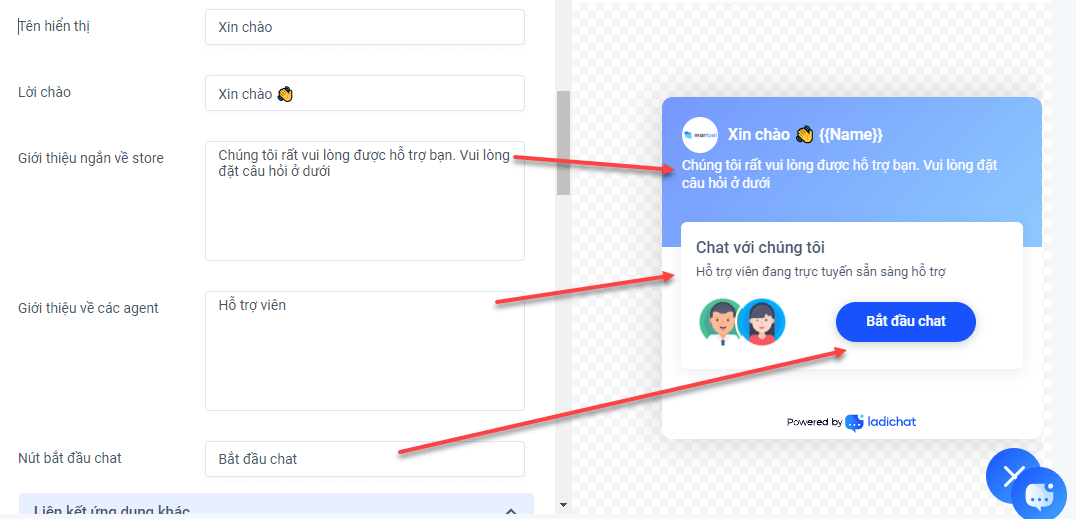Click the female agent avatar
Image resolution: width=1076 pixels, height=519 pixels.
click(761, 321)
